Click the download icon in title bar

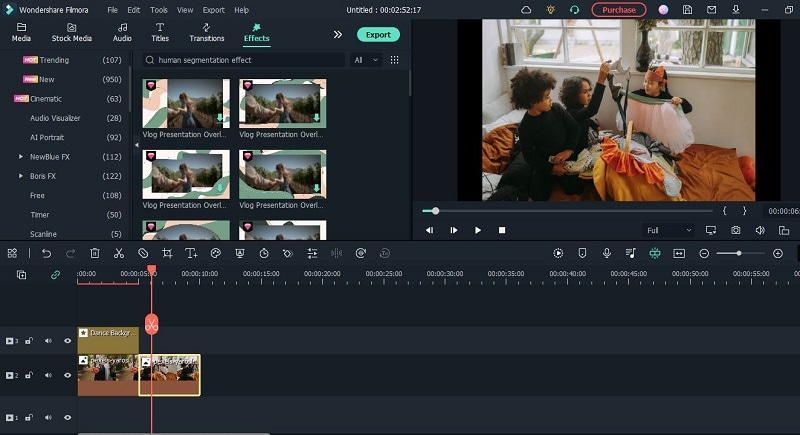736,10
